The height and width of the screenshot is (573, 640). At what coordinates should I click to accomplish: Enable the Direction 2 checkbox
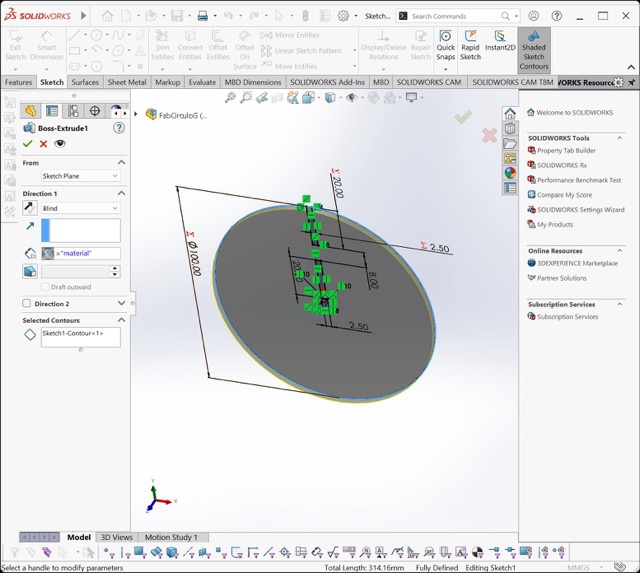(27, 304)
